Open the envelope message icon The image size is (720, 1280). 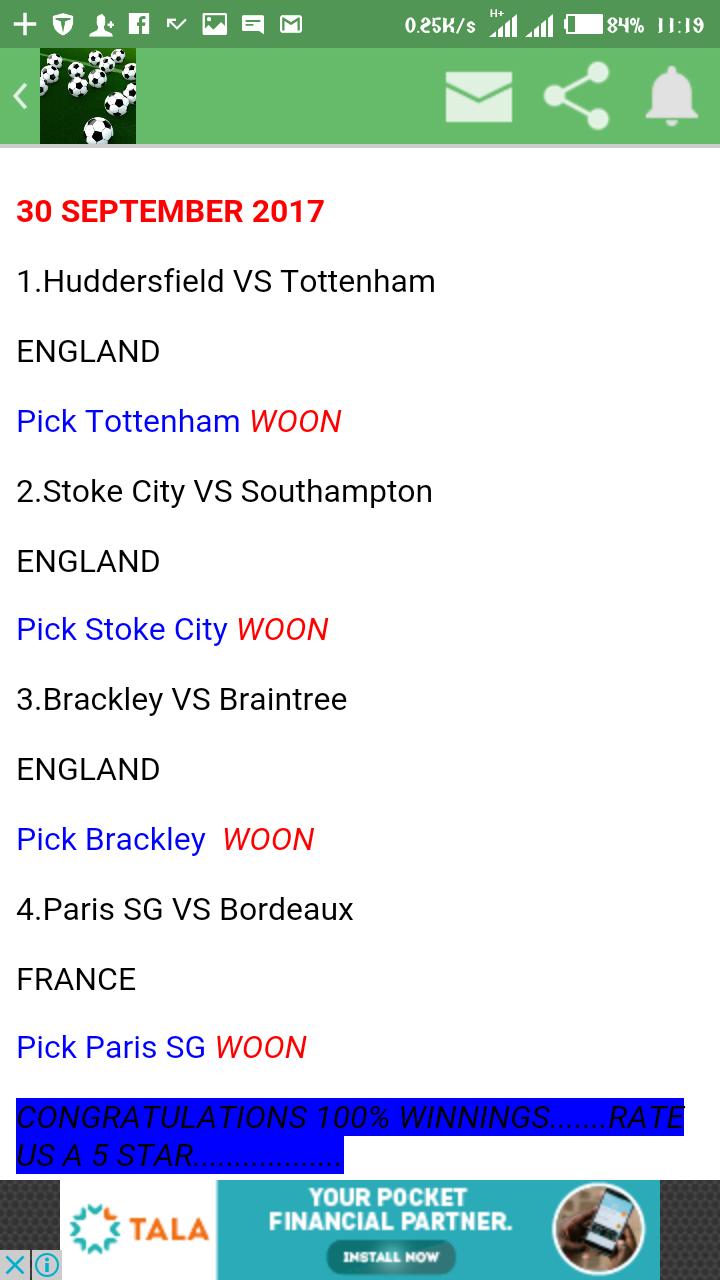[x=478, y=97]
